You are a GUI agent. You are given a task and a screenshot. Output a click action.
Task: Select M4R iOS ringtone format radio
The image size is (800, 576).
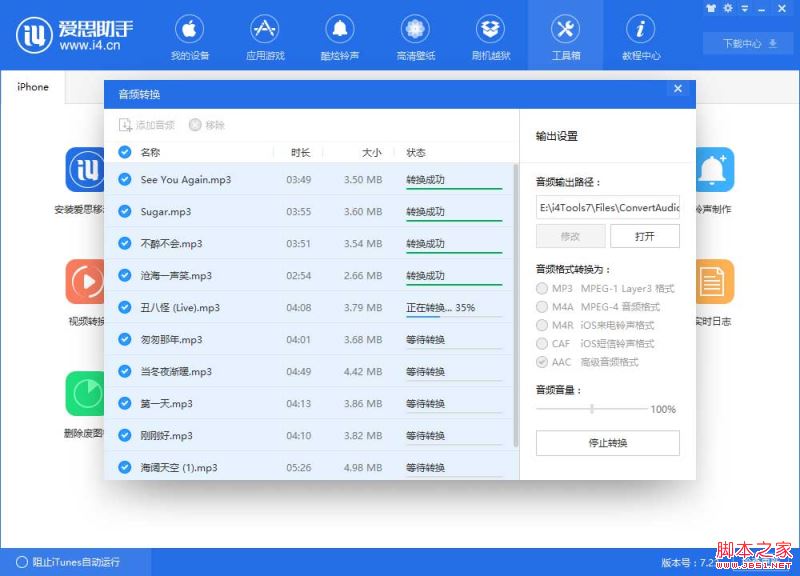coord(542,325)
